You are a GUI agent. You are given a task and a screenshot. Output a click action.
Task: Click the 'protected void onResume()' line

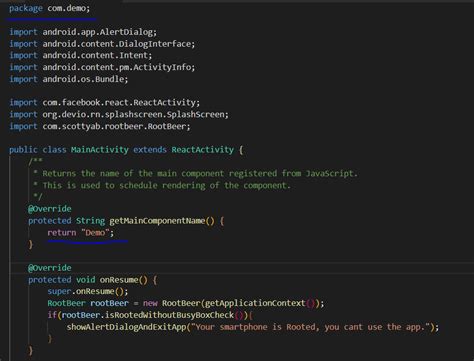92,280
